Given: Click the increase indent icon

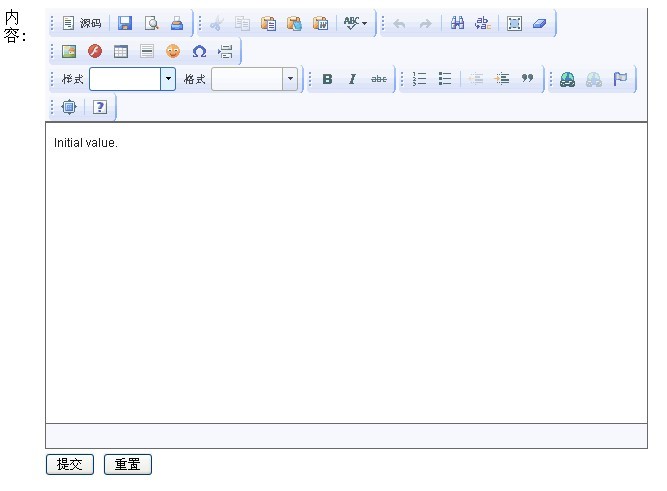Looking at the screenshot, I should pyautogui.click(x=502, y=79).
